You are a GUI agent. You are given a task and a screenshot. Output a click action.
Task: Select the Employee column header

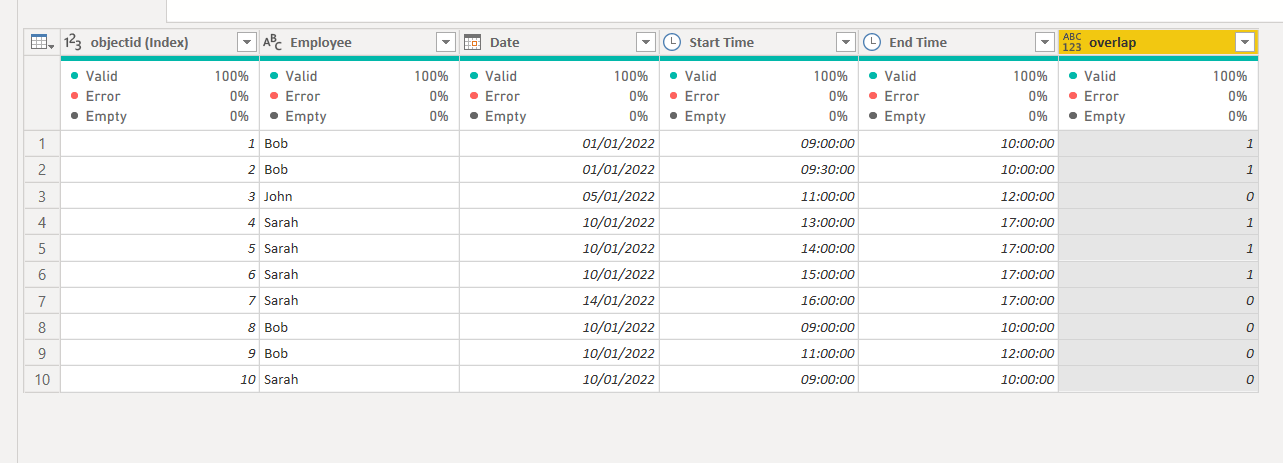[359, 42]
